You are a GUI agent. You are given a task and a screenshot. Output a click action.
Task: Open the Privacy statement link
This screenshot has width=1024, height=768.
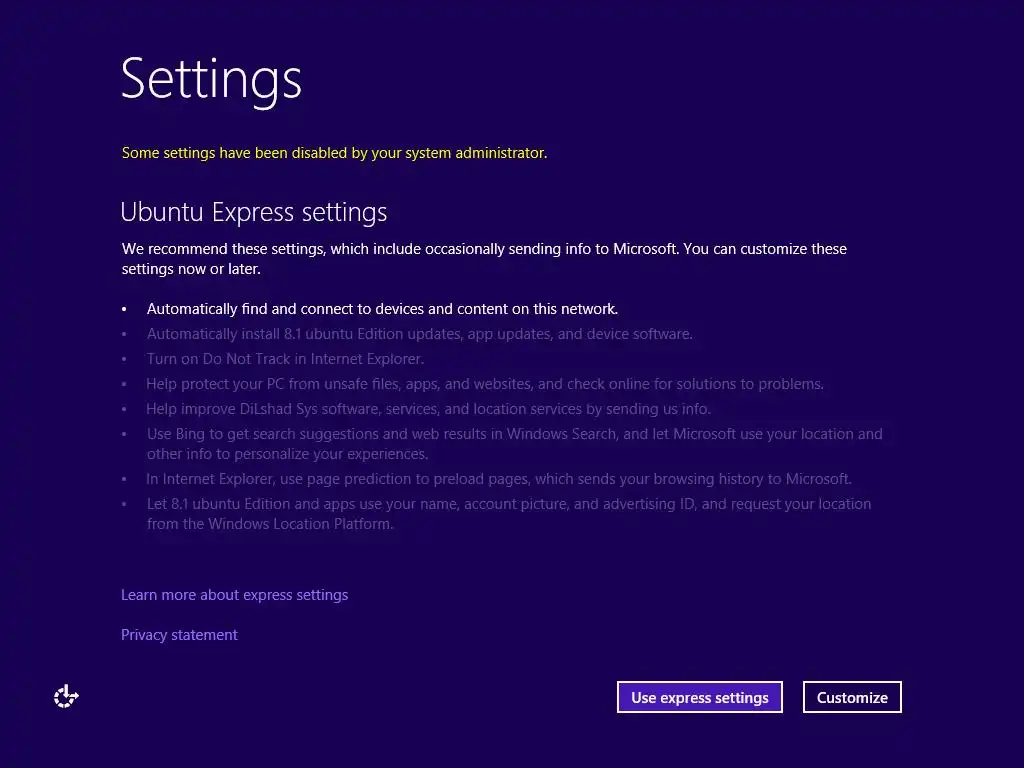click(x=179, y=635)
